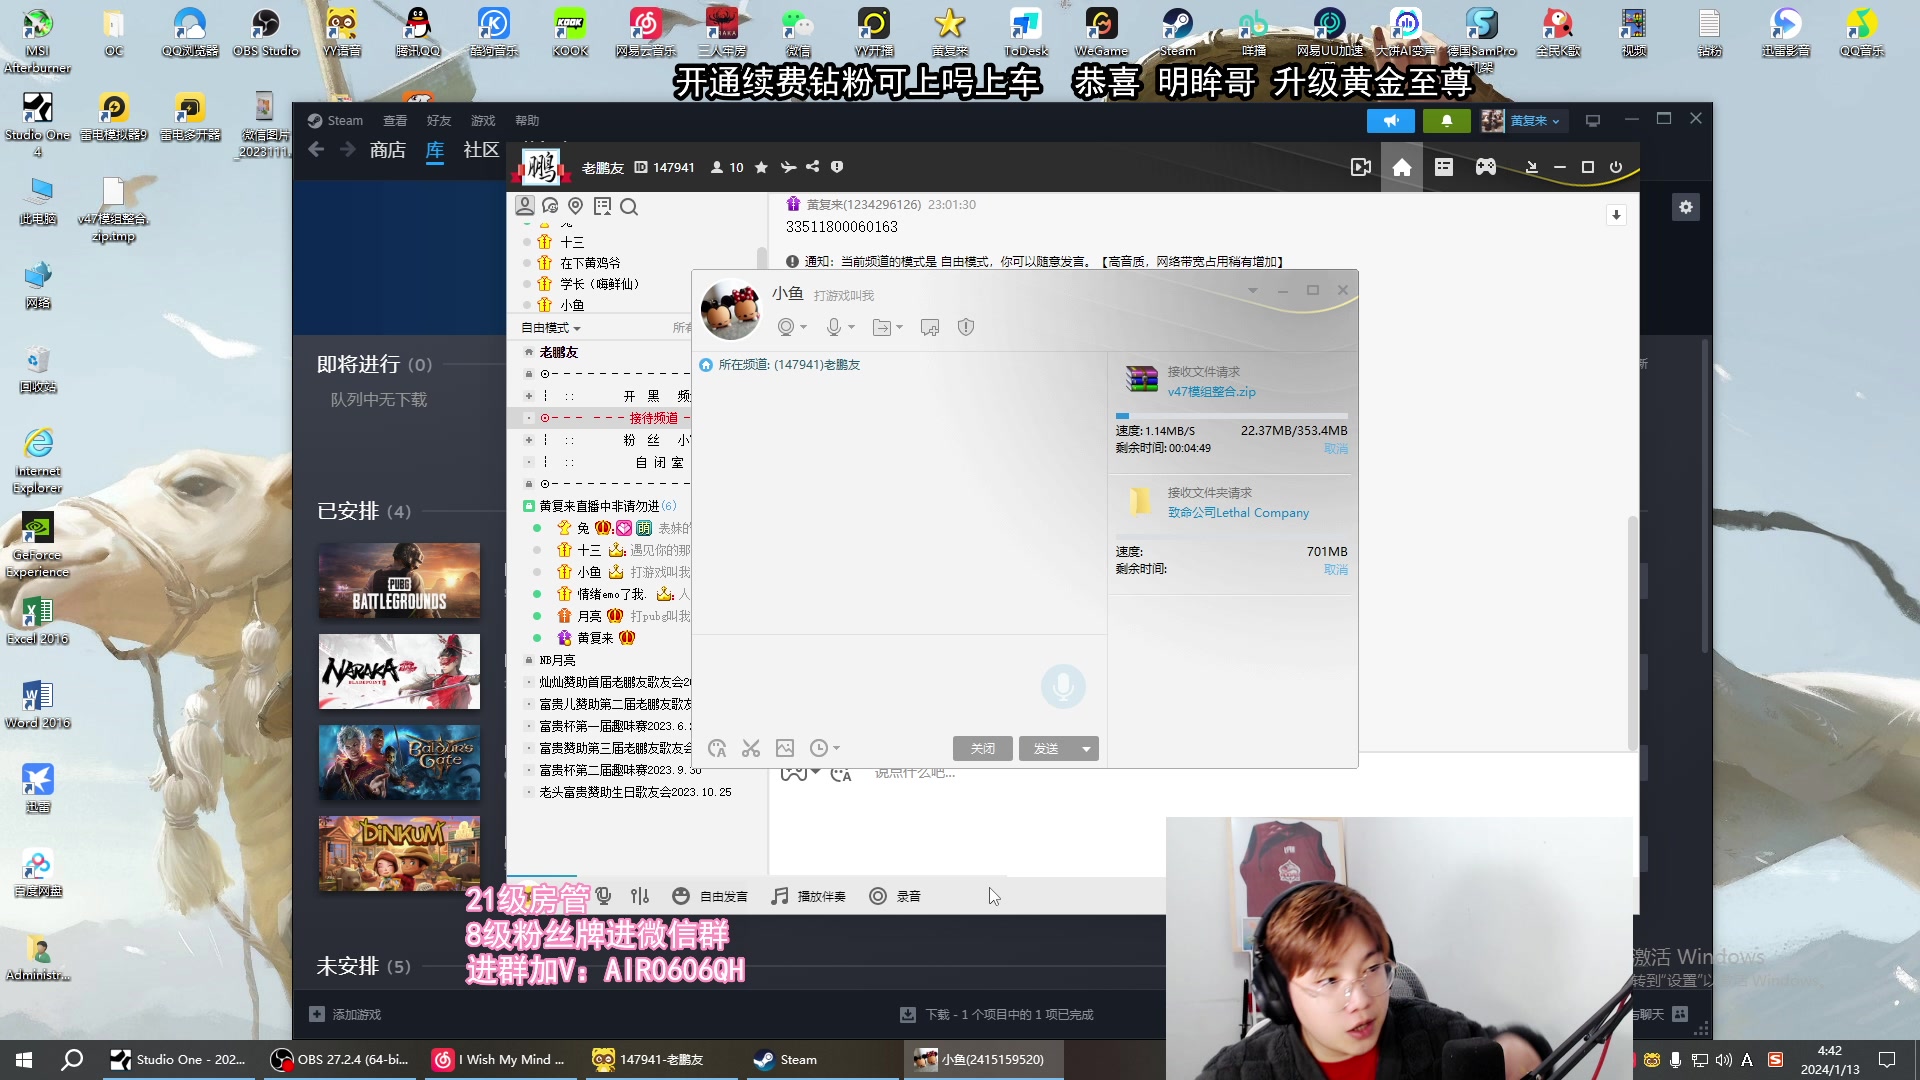The height and width of the screenshot is (1080, 1920).
Task: Click the share icon in channel header
Action: tap(812, 167)
